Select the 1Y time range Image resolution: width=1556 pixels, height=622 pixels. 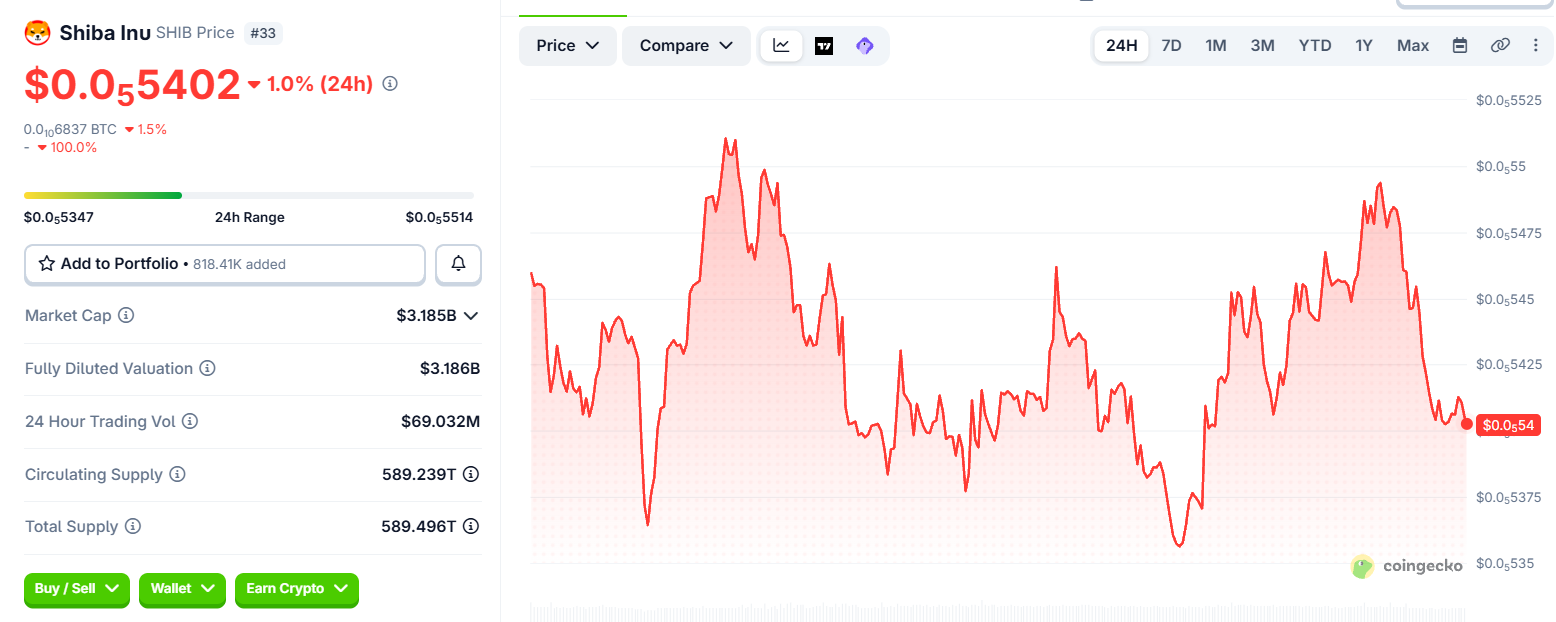tap(1364, 46)
